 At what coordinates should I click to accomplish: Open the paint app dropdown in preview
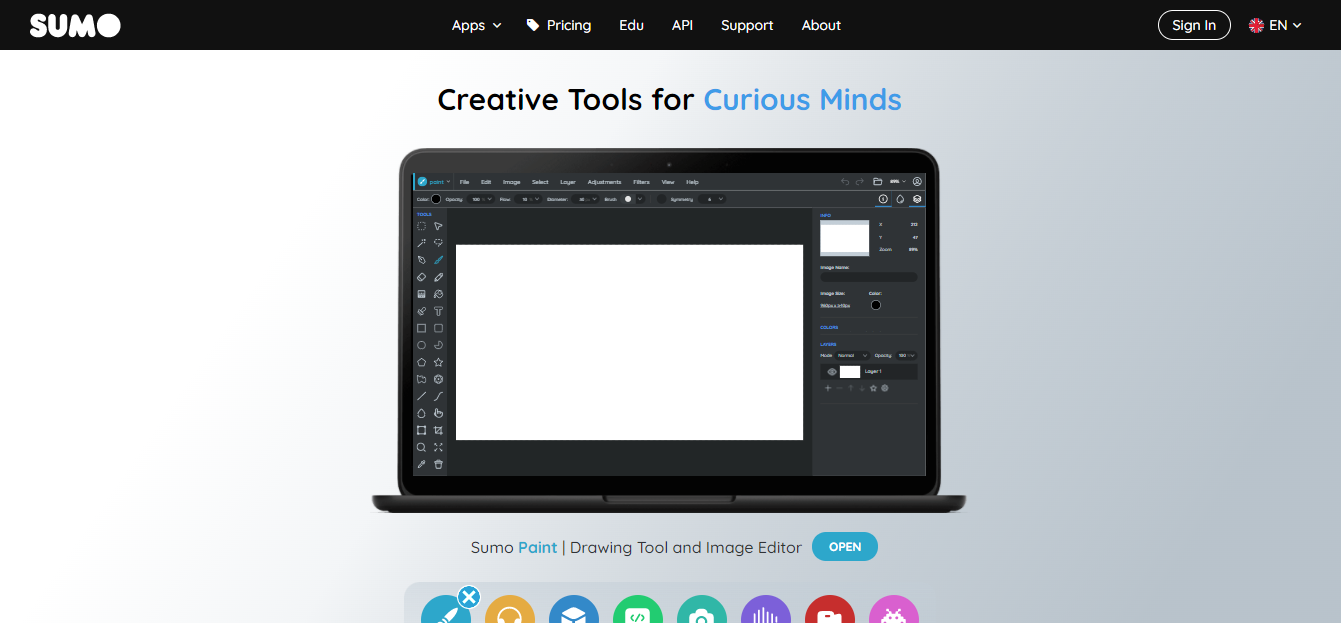[434, 182]
